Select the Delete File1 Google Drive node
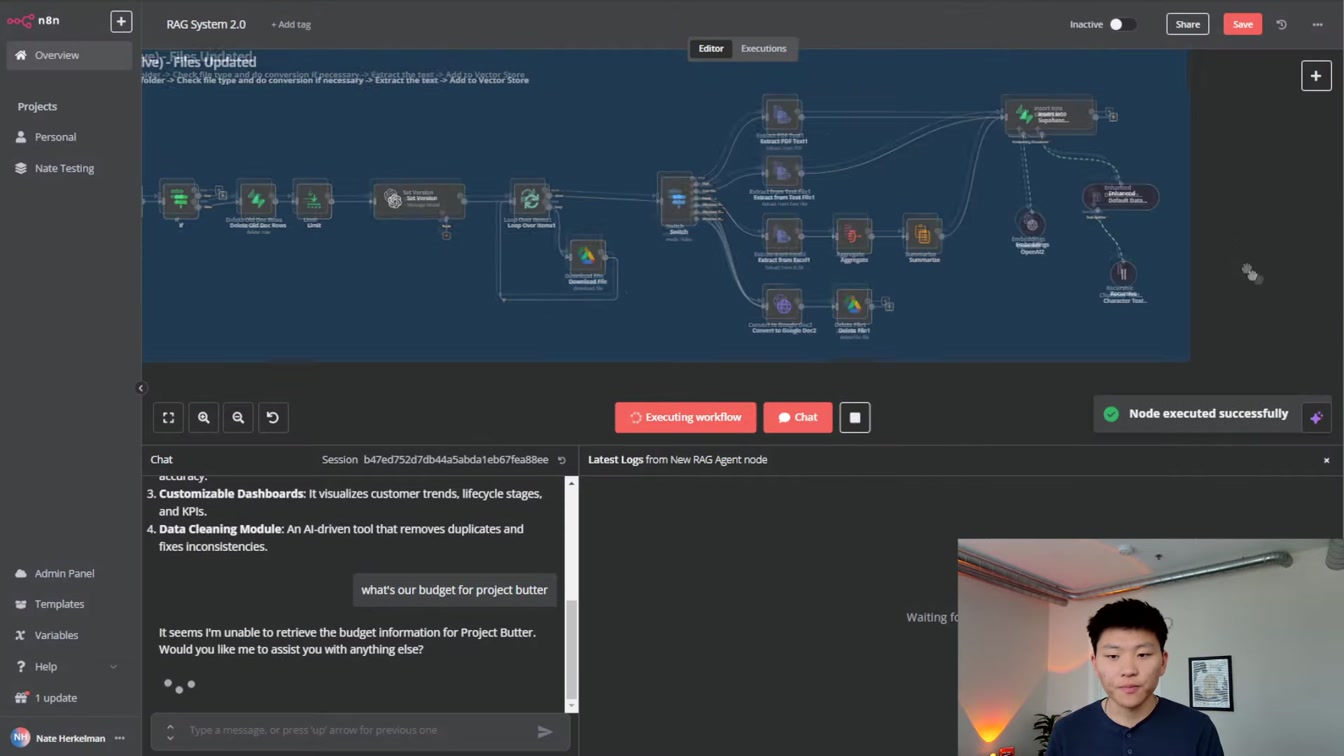This screenshot has width=1344, height=756. tap(853, 305)
